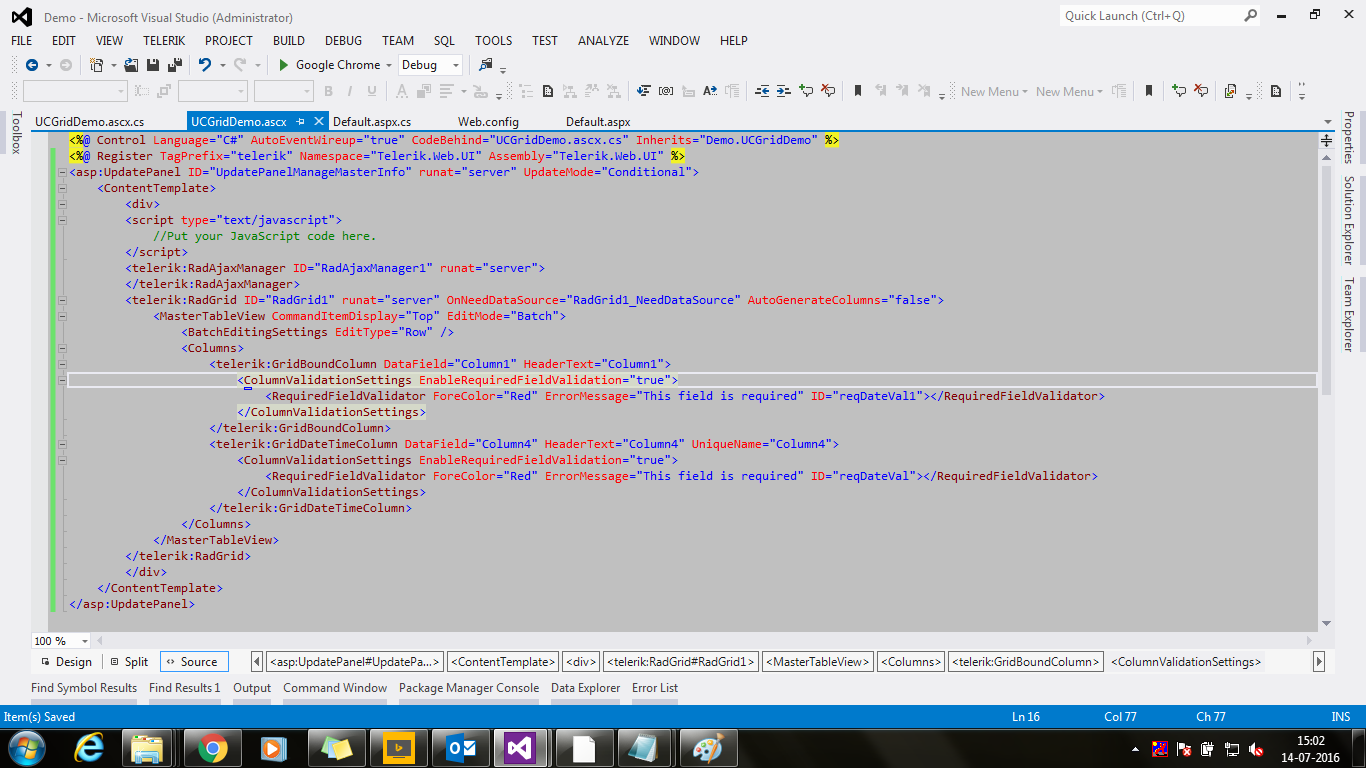1366x768 pixels.
Task: Click the Undo arrow icon
Action: pyautogui.click(x=205, y=65)
